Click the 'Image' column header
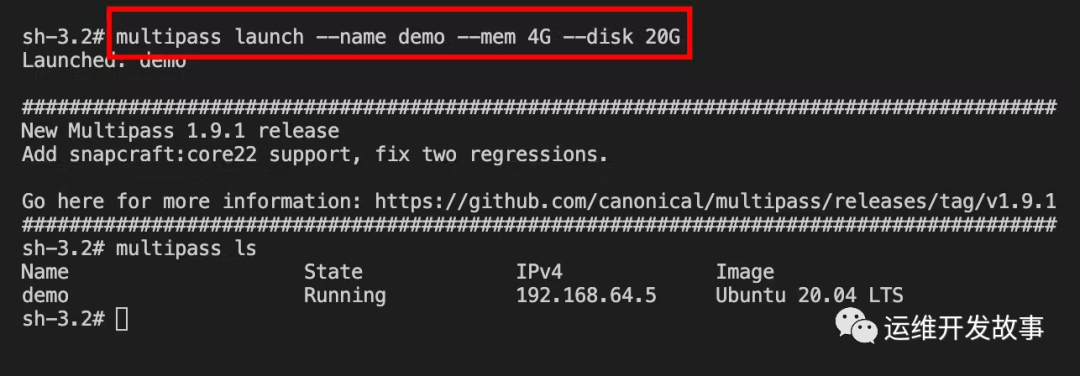 pyautogui.click(x=745, y=273)
